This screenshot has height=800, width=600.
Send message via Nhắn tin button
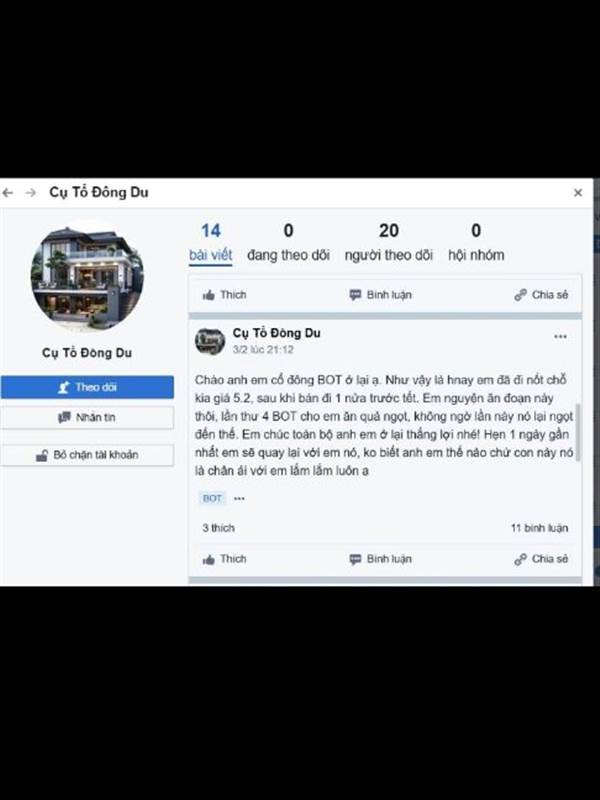tap(87, 417)
